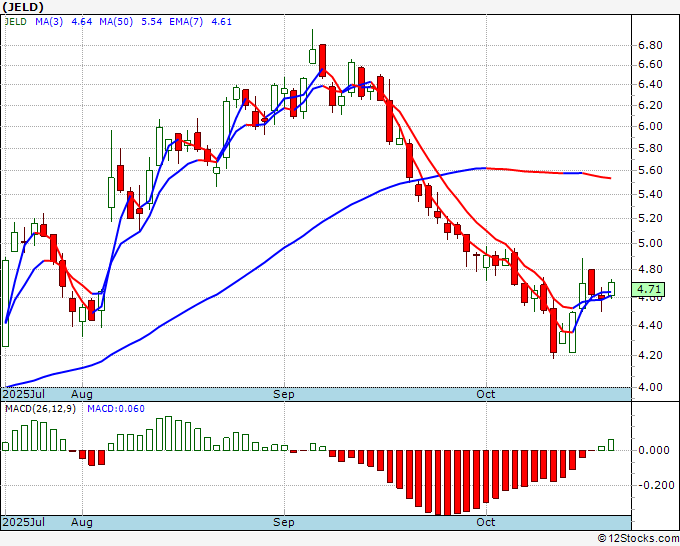Viewport: 680px width, 546px height.
Task: Click the current price tag 4.71
Action: (x=648, y=289)
